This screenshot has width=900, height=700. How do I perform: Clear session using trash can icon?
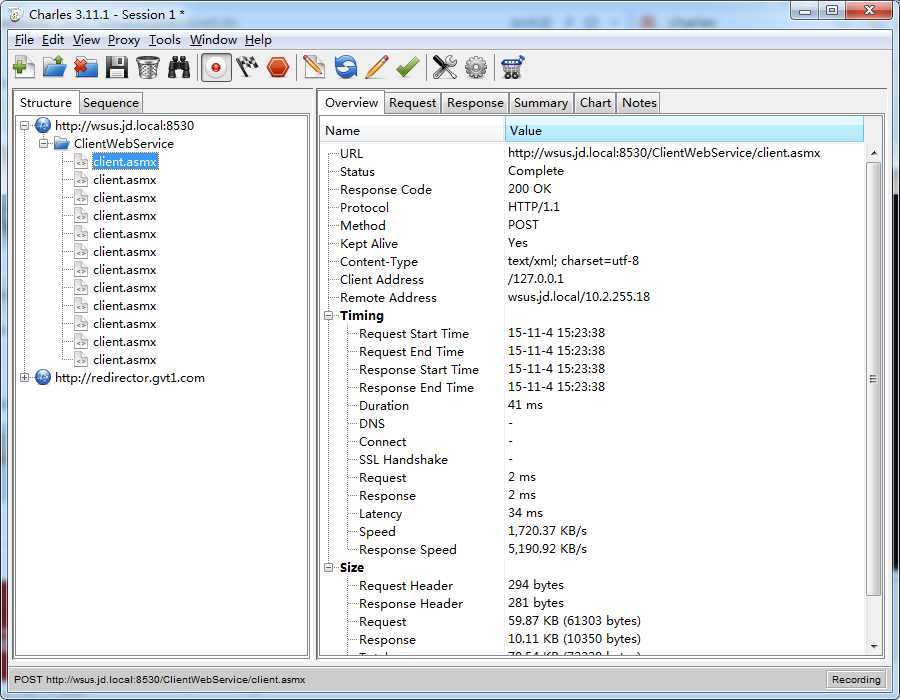click(x=148, y=67)
